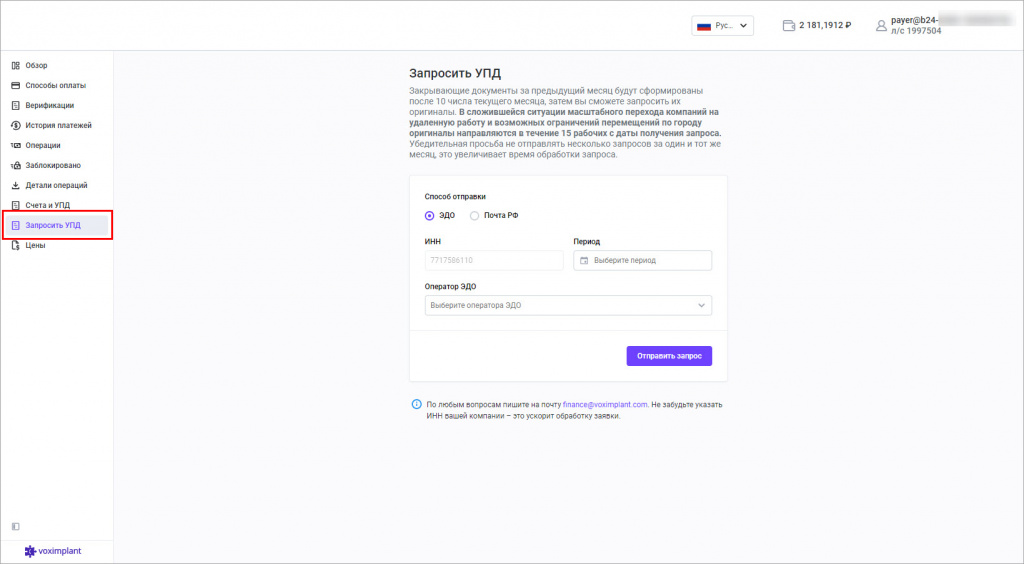Screen dimensions: 1024x564
Task: Select the ЭДО delivery method
Action: (x=430, y=215)
